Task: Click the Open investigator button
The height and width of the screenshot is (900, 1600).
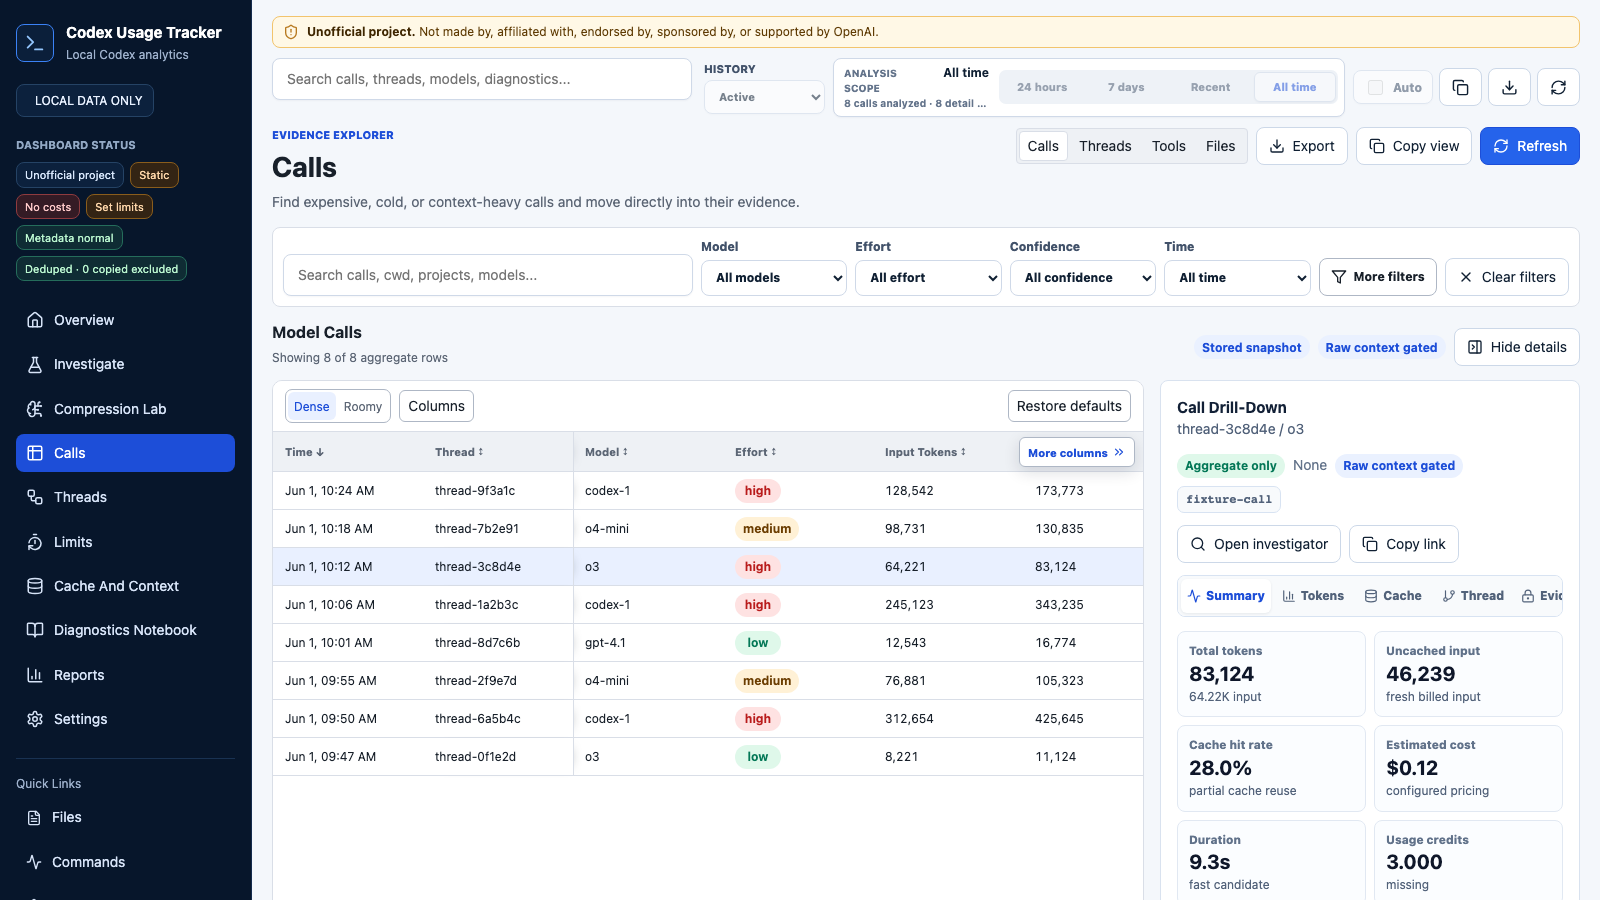Action: click(x=1259, y=544)
